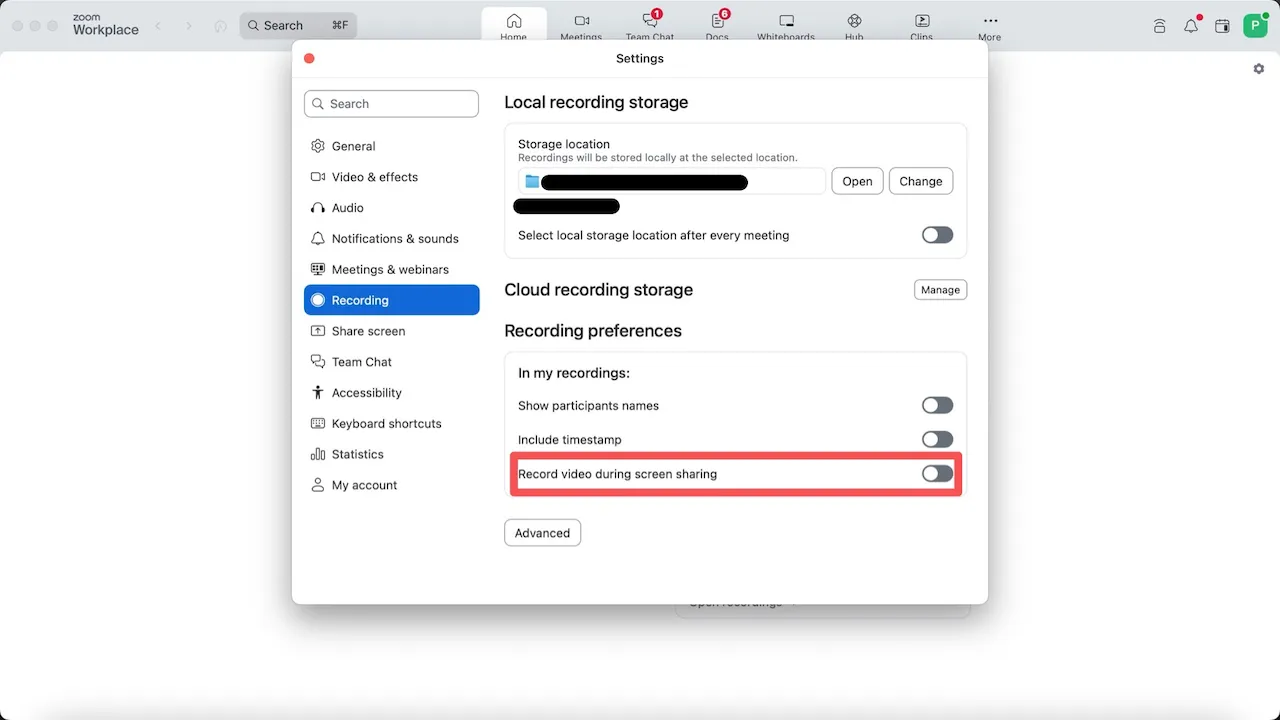Image resolution: width=1280 pixels, height=720 pixels.
Task: Turn on Include timestamp toggle
Action: tap(937, 440)
